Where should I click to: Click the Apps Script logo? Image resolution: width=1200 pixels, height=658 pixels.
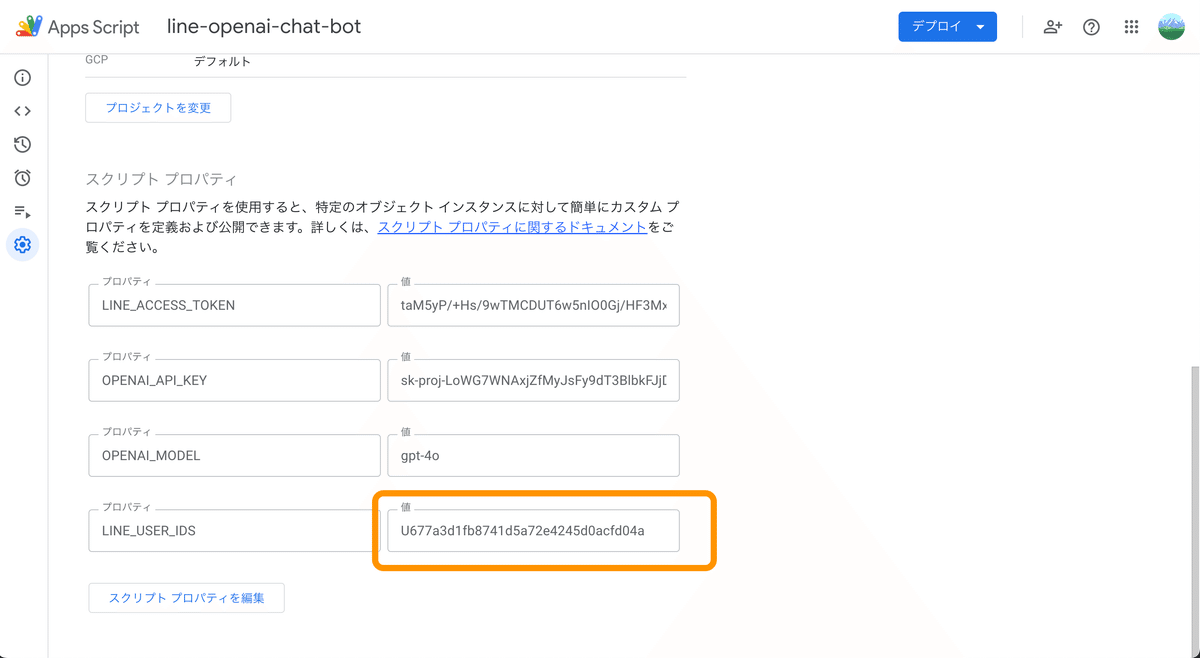tap(78, 27)
